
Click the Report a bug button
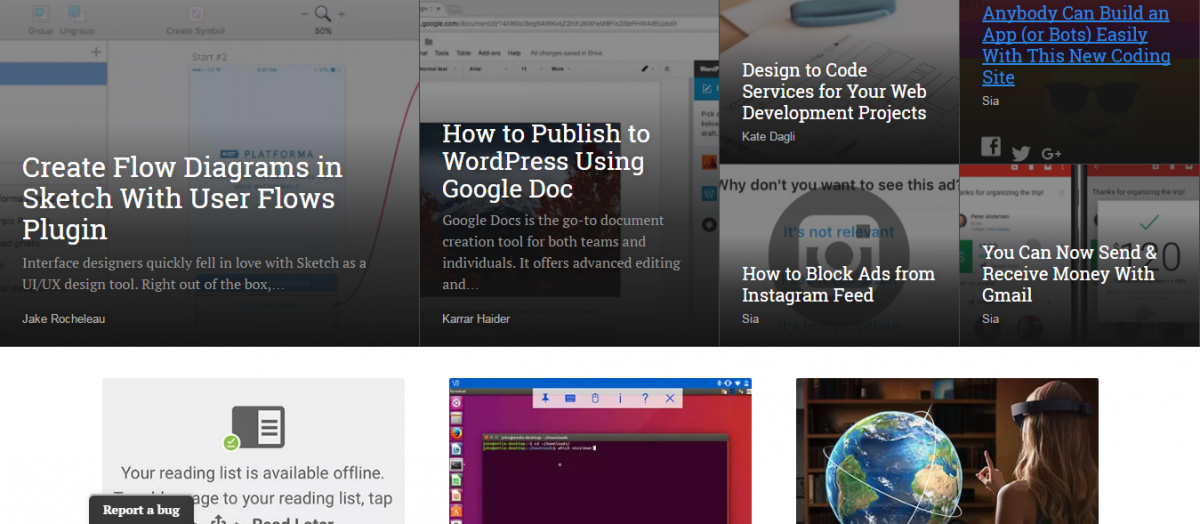pos(141,510)
